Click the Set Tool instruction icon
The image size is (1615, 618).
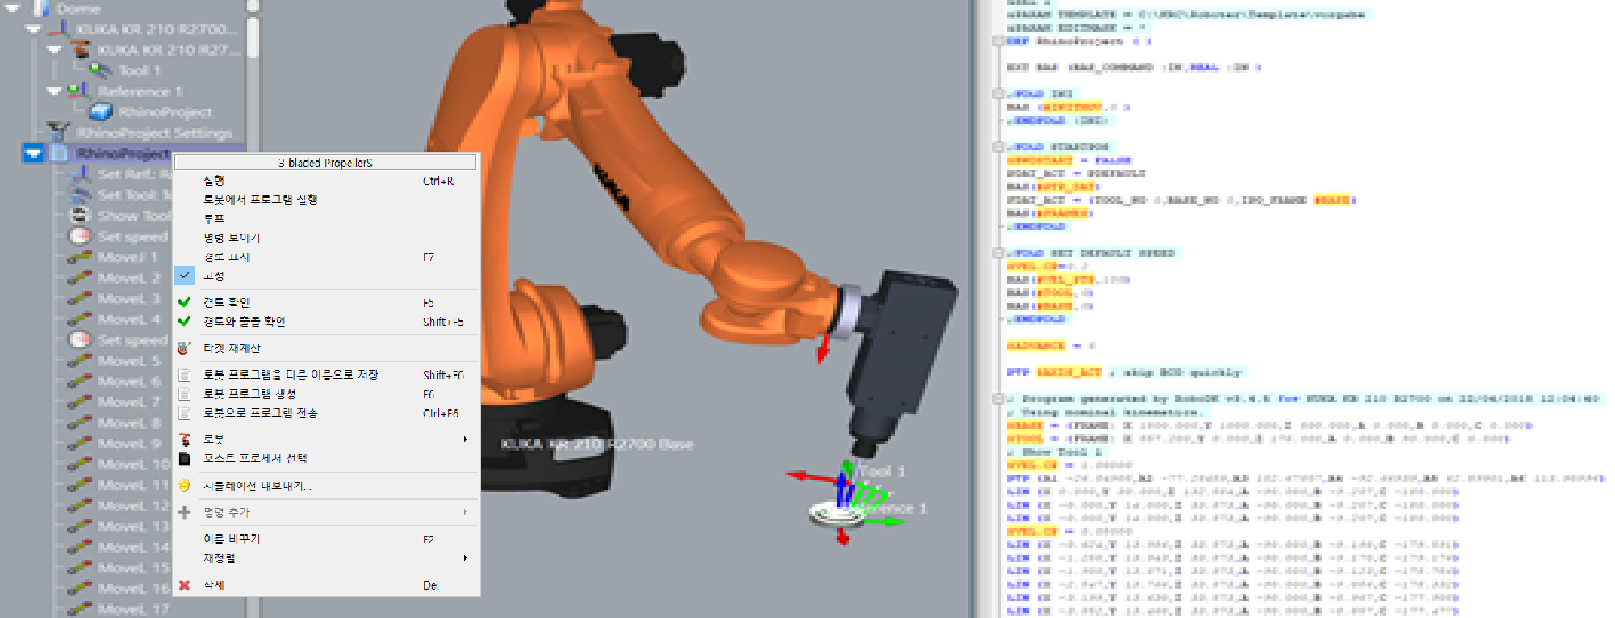[x=80, y=195]
